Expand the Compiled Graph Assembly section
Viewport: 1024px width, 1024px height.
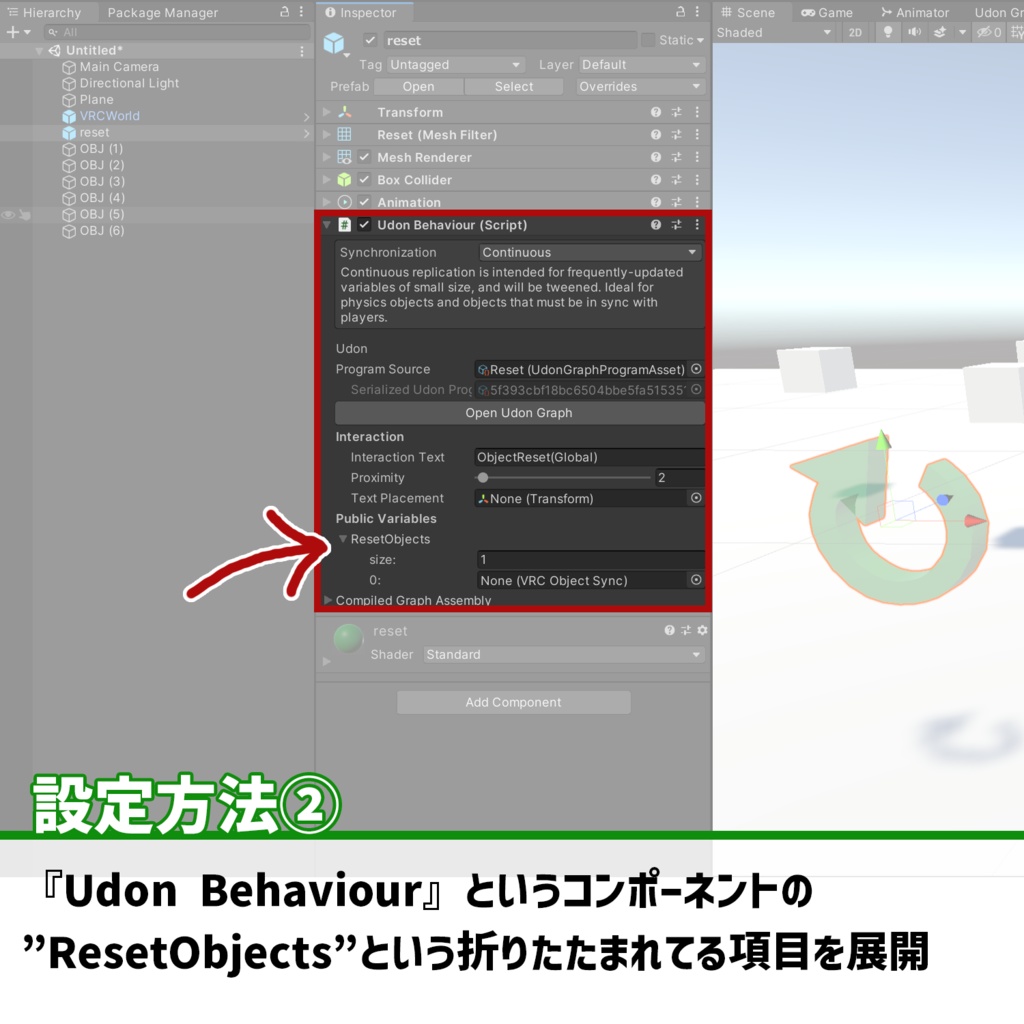(328, 600)
